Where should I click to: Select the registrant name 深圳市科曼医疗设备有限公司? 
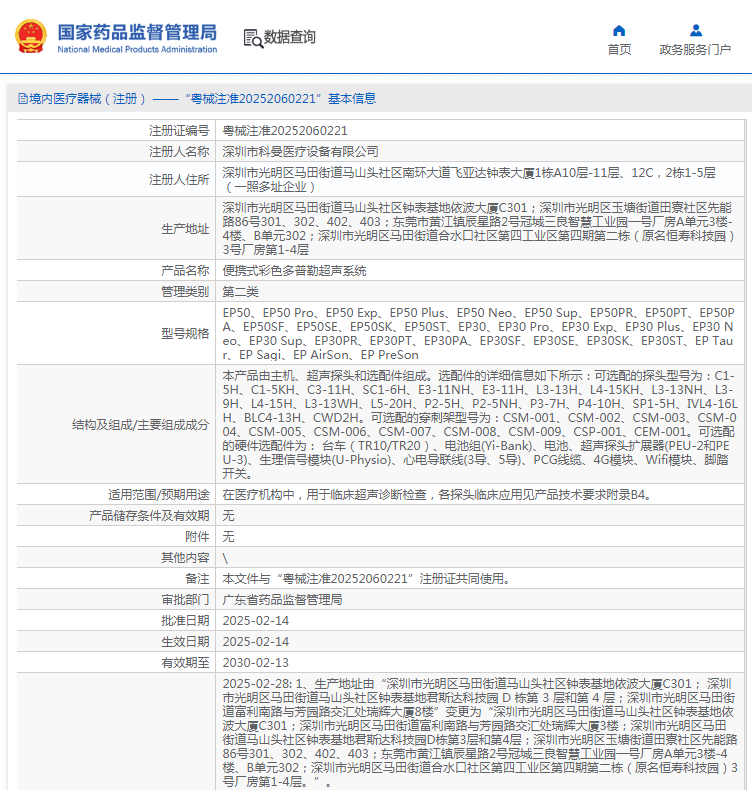[x=300, y=151]
